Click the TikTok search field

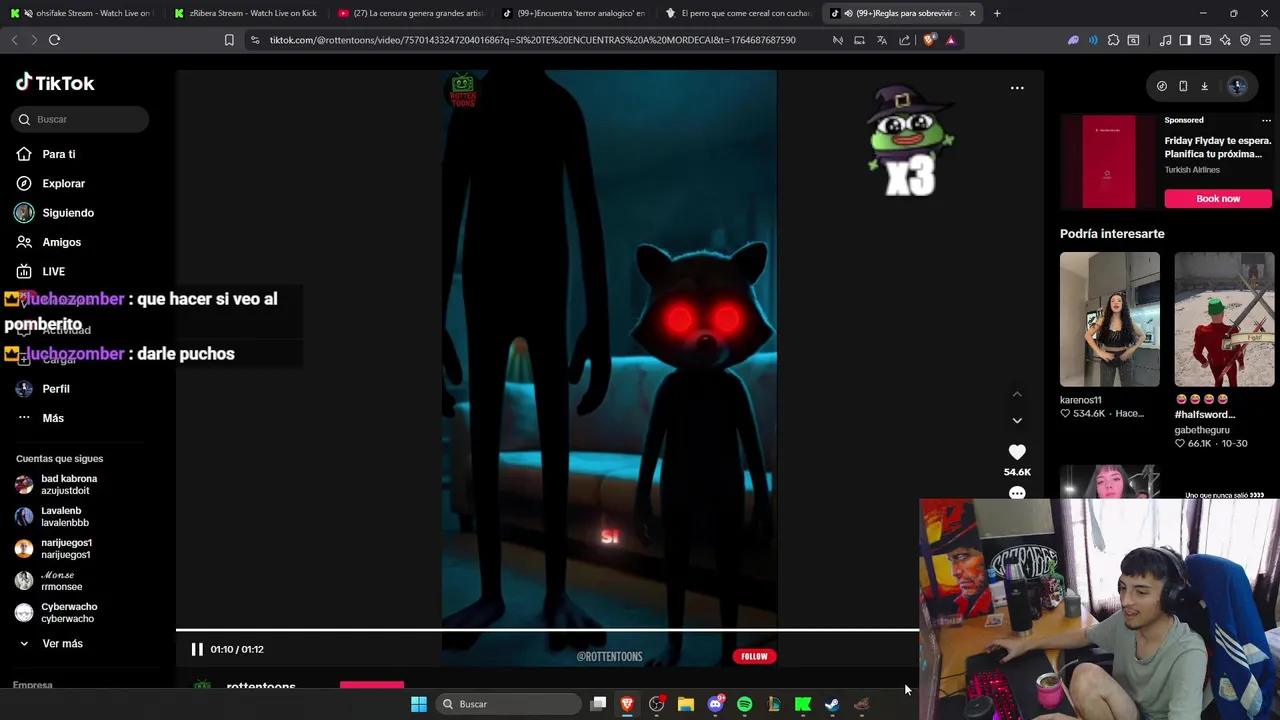80,119
